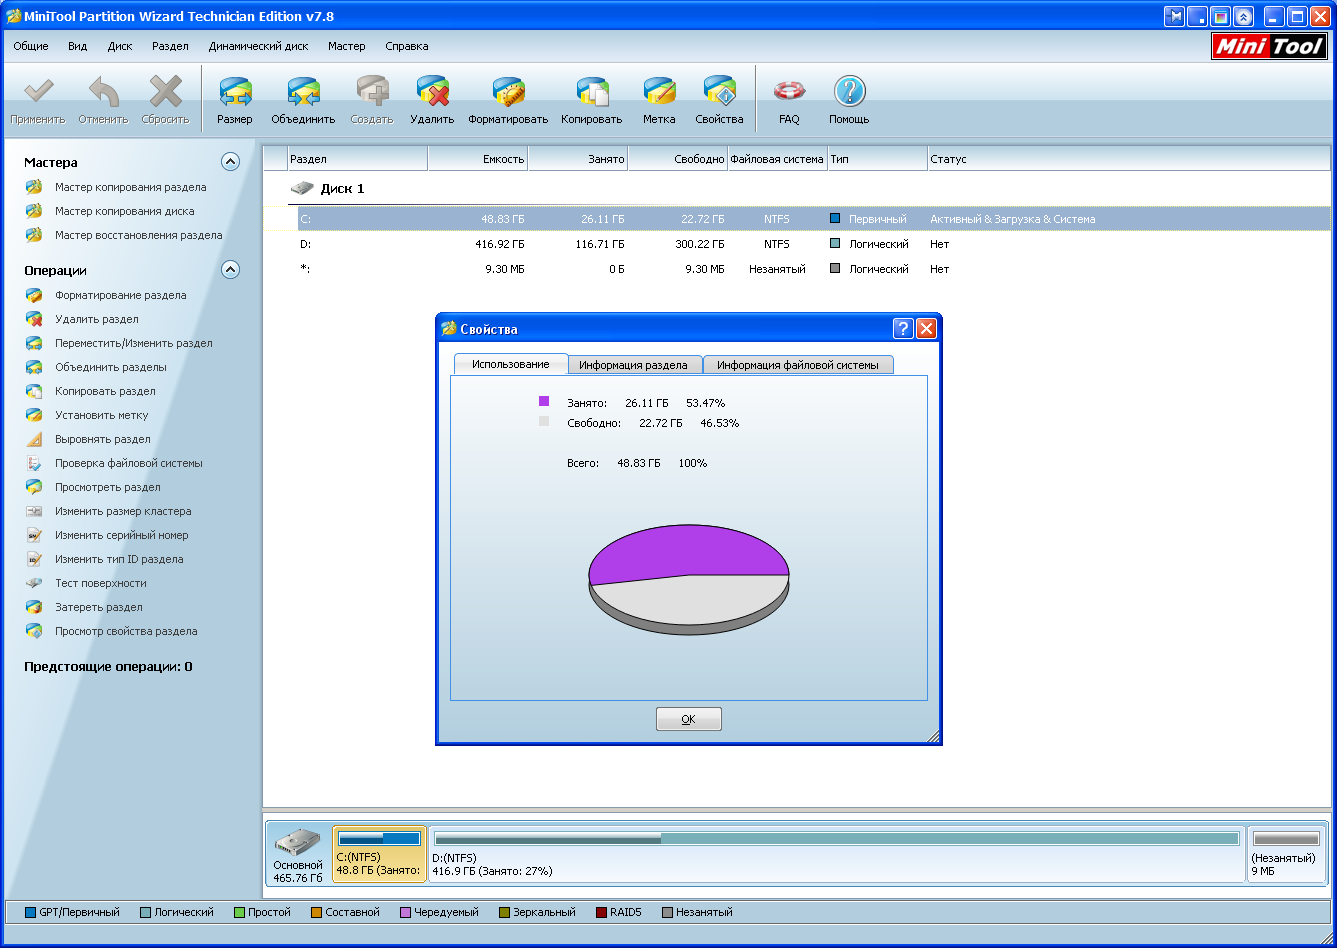Choose Установить метку operation

pyautogui.click(x=101, y=415)
